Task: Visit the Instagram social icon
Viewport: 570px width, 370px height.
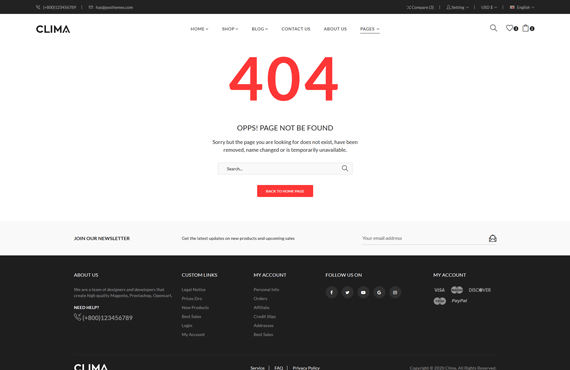Action: point(395,292)
